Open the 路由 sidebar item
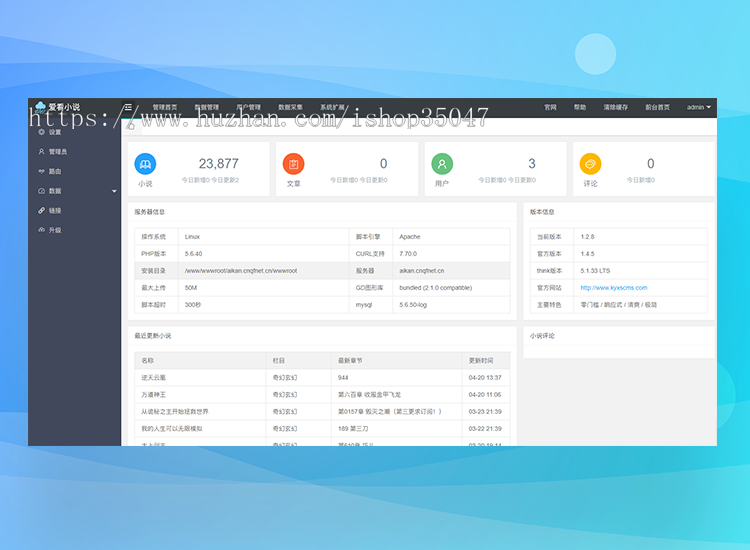 [74, 171]
